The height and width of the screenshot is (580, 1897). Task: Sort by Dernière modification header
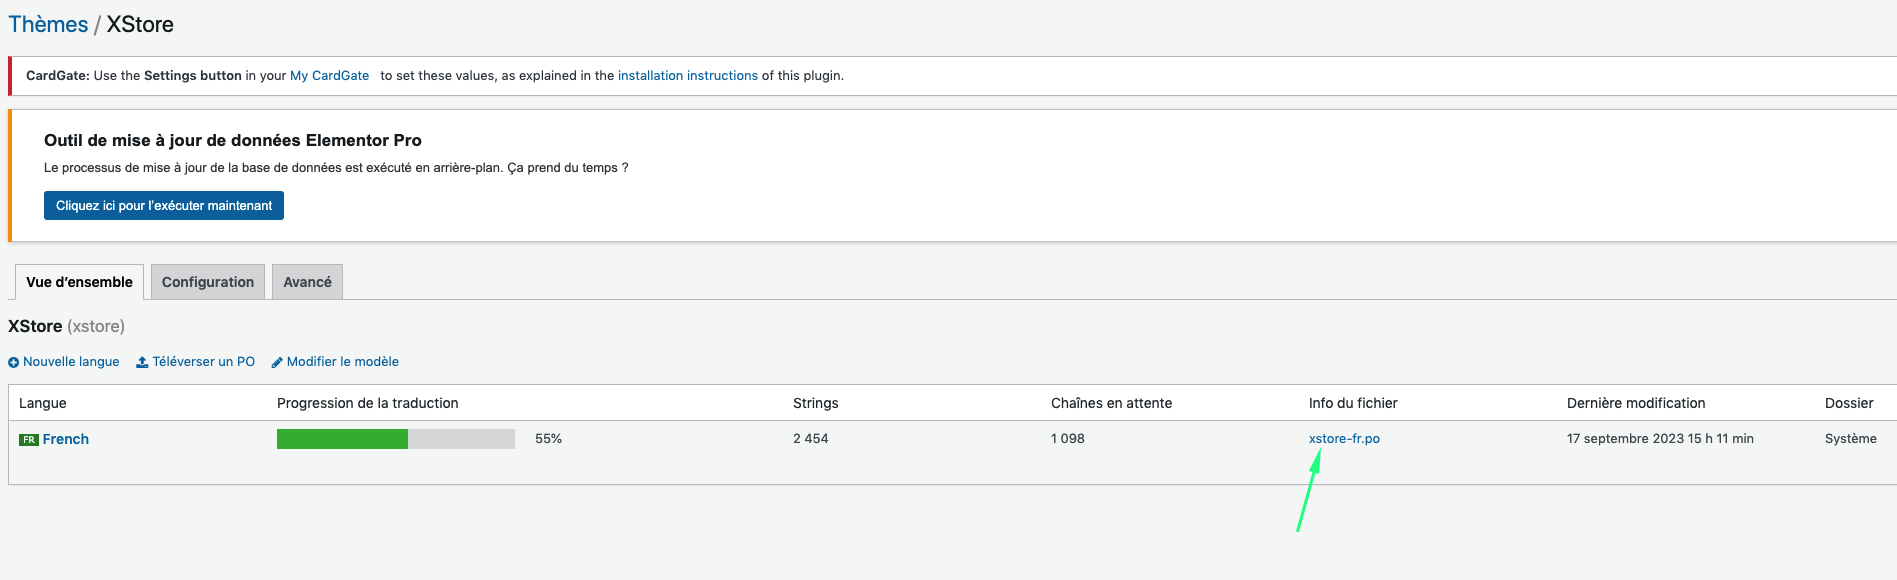point(1636,403)
